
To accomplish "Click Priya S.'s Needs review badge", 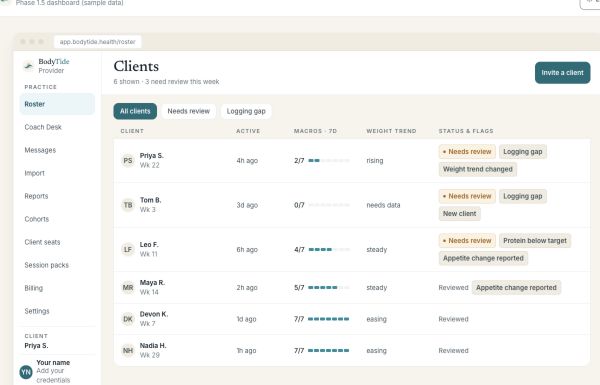I will (467, 152).
